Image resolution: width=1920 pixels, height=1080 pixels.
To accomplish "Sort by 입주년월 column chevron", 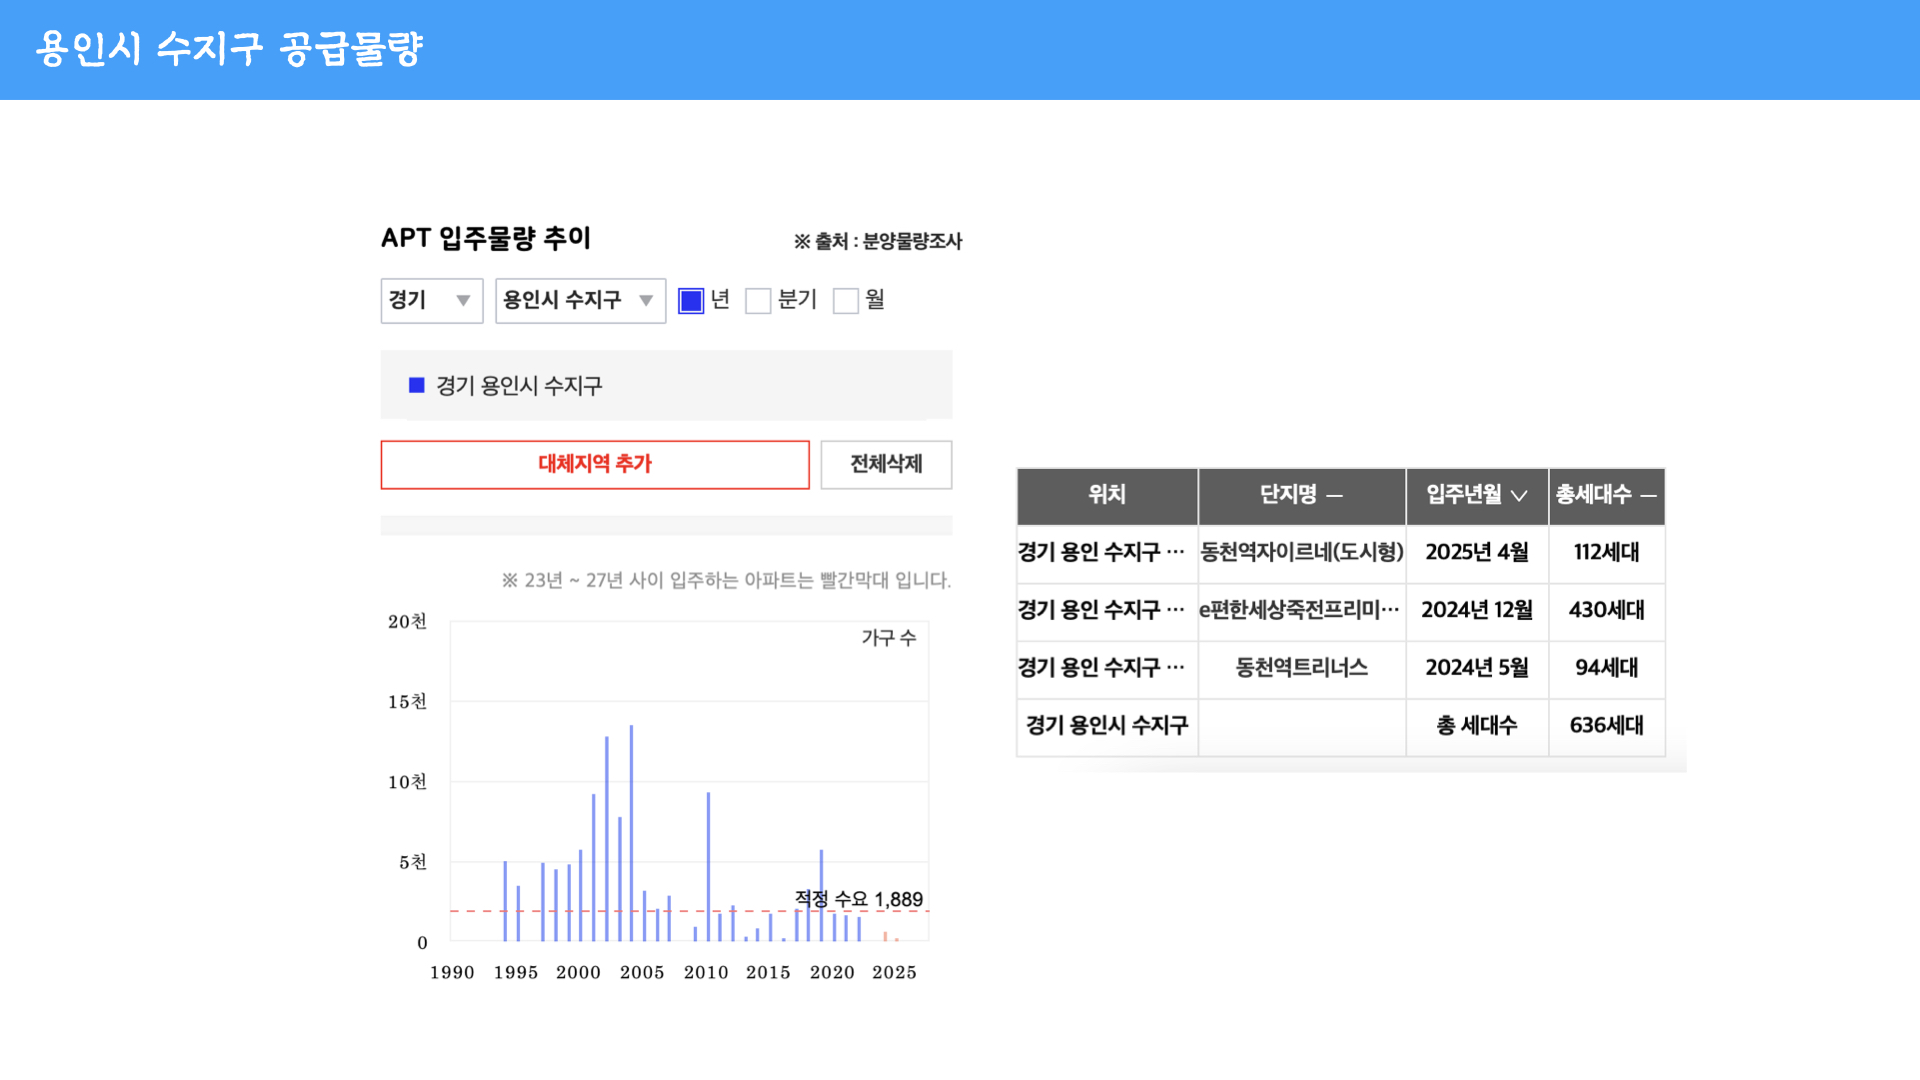I will pyautogui.click(x=1519, y=496).
